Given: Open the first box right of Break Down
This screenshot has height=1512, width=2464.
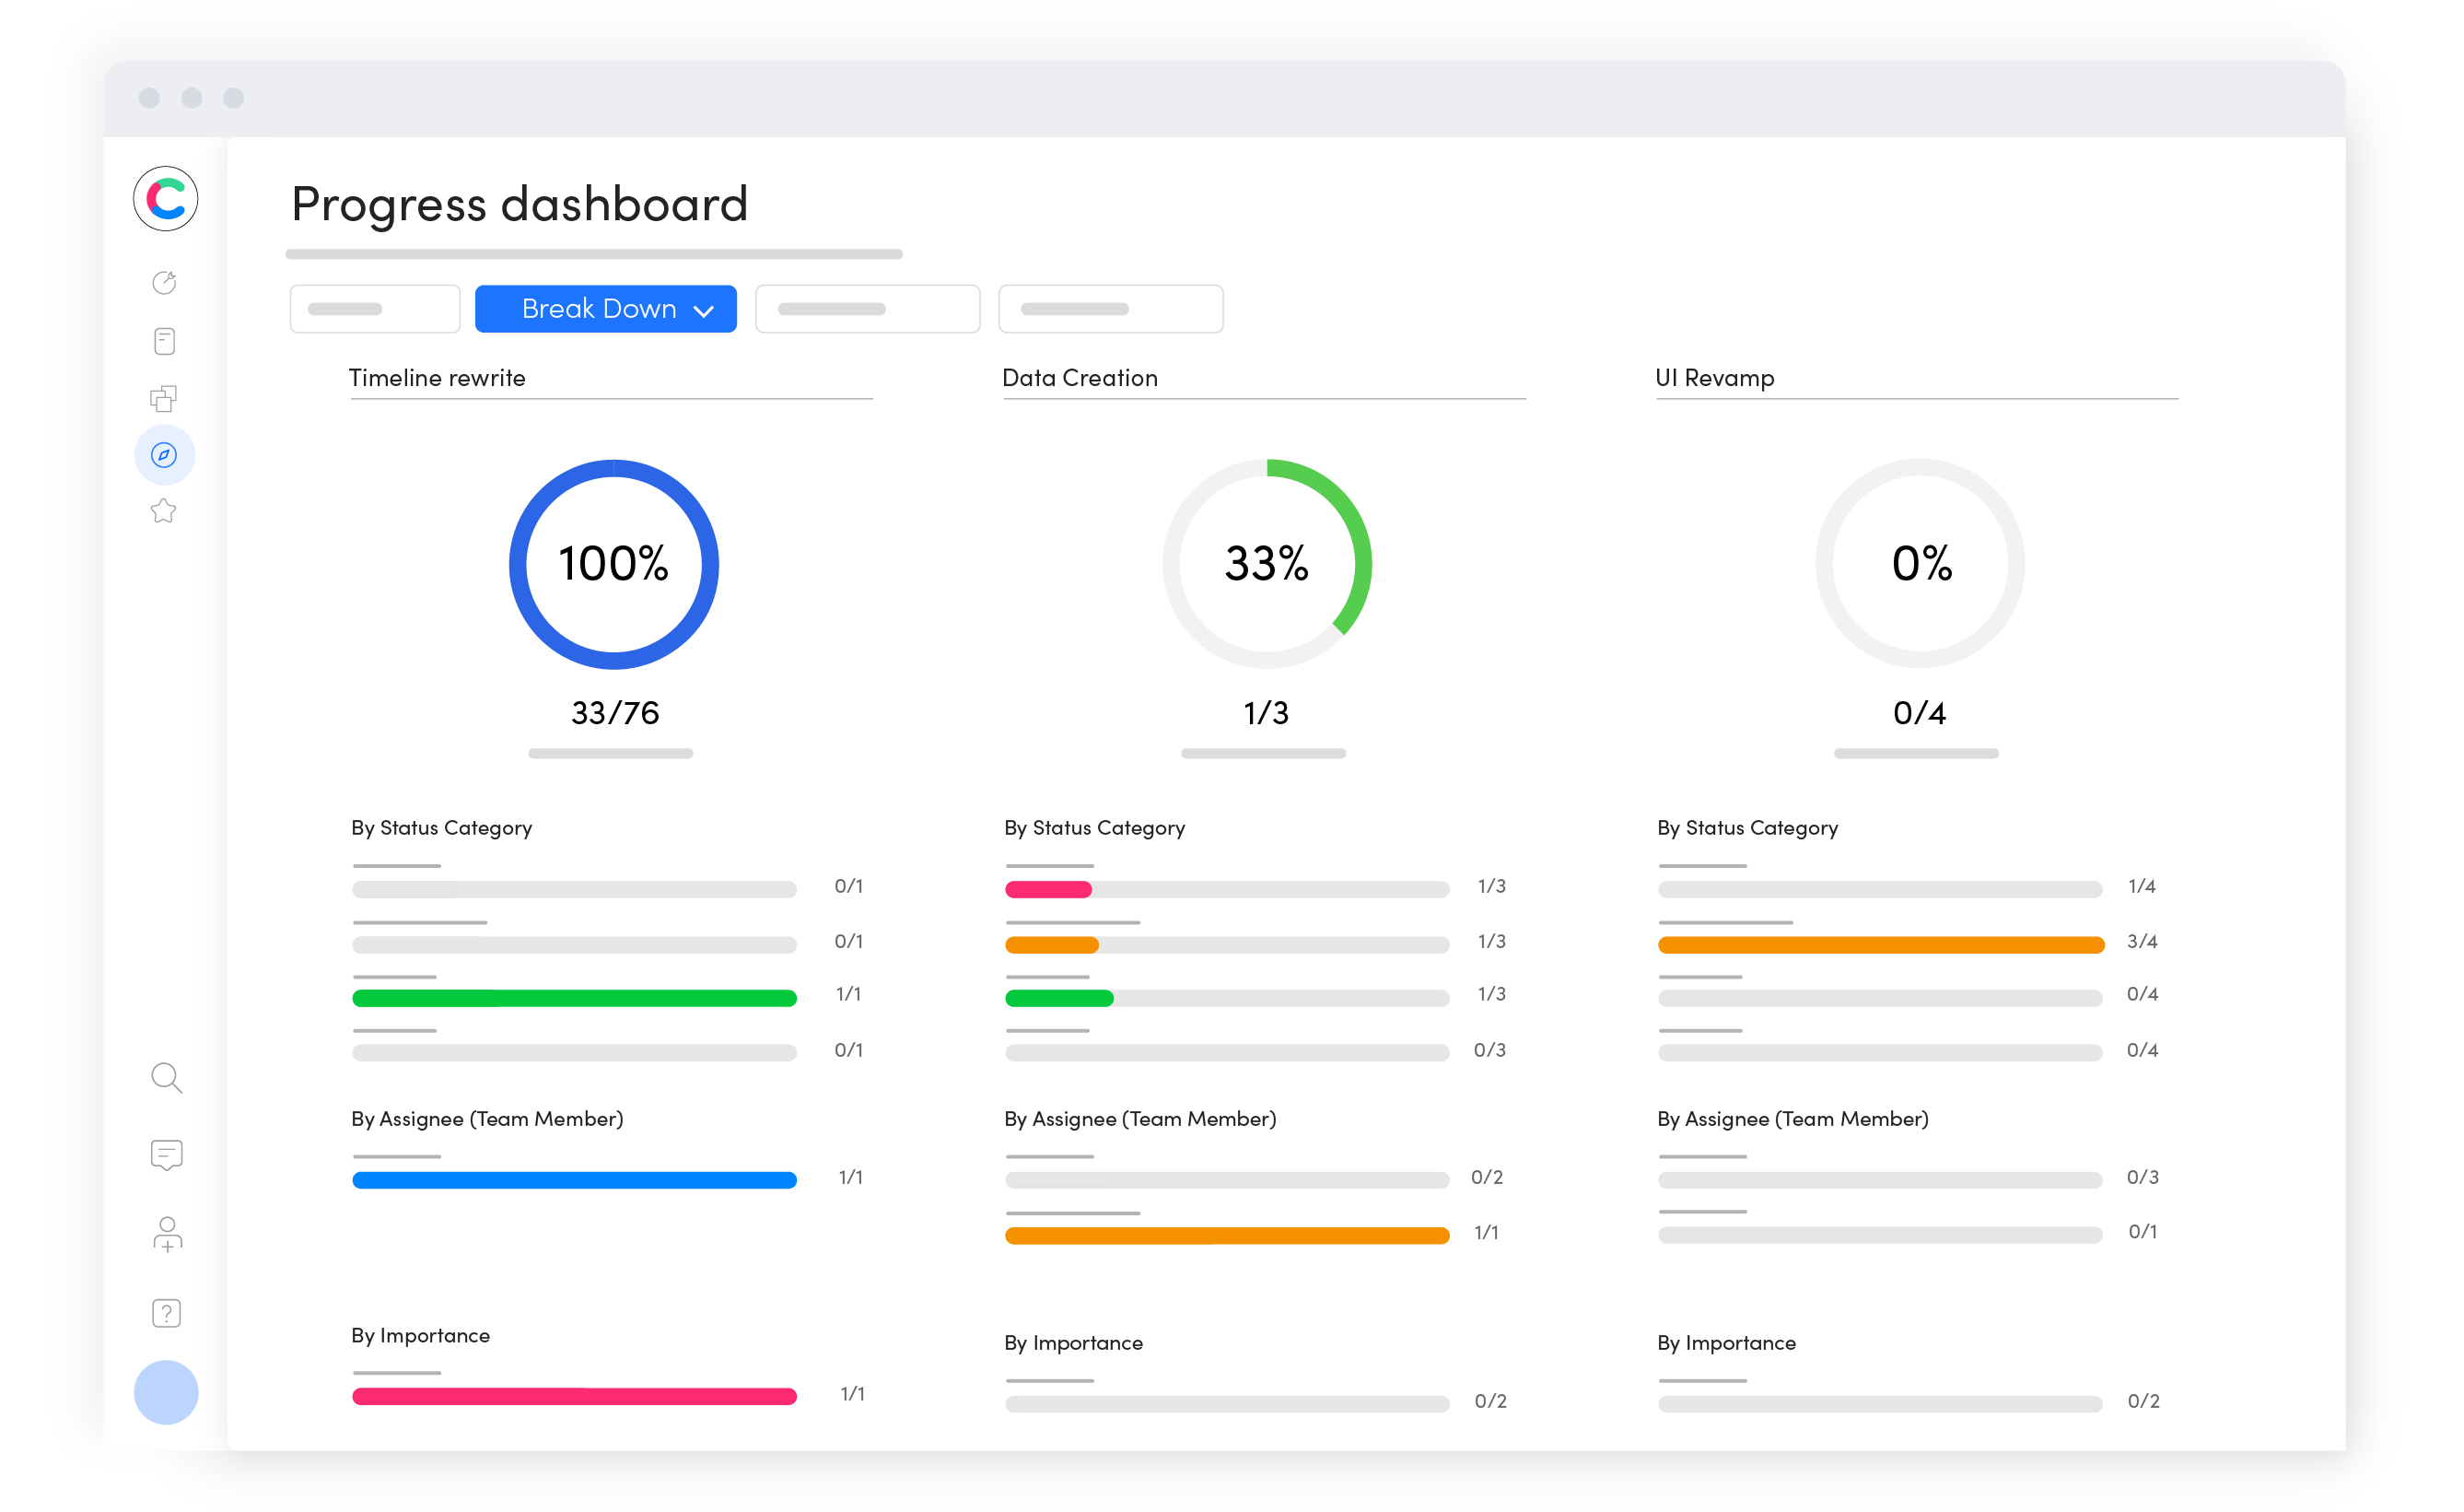Looking at the screenshot, I should click(867, 309).
